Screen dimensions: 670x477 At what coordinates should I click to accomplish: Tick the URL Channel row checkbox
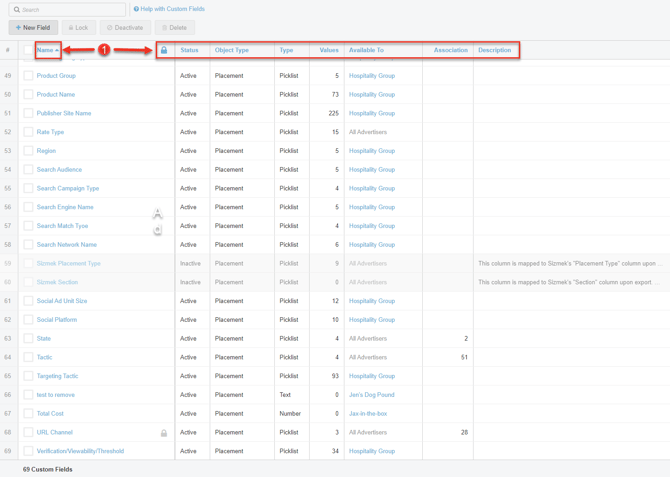point(28,433)
